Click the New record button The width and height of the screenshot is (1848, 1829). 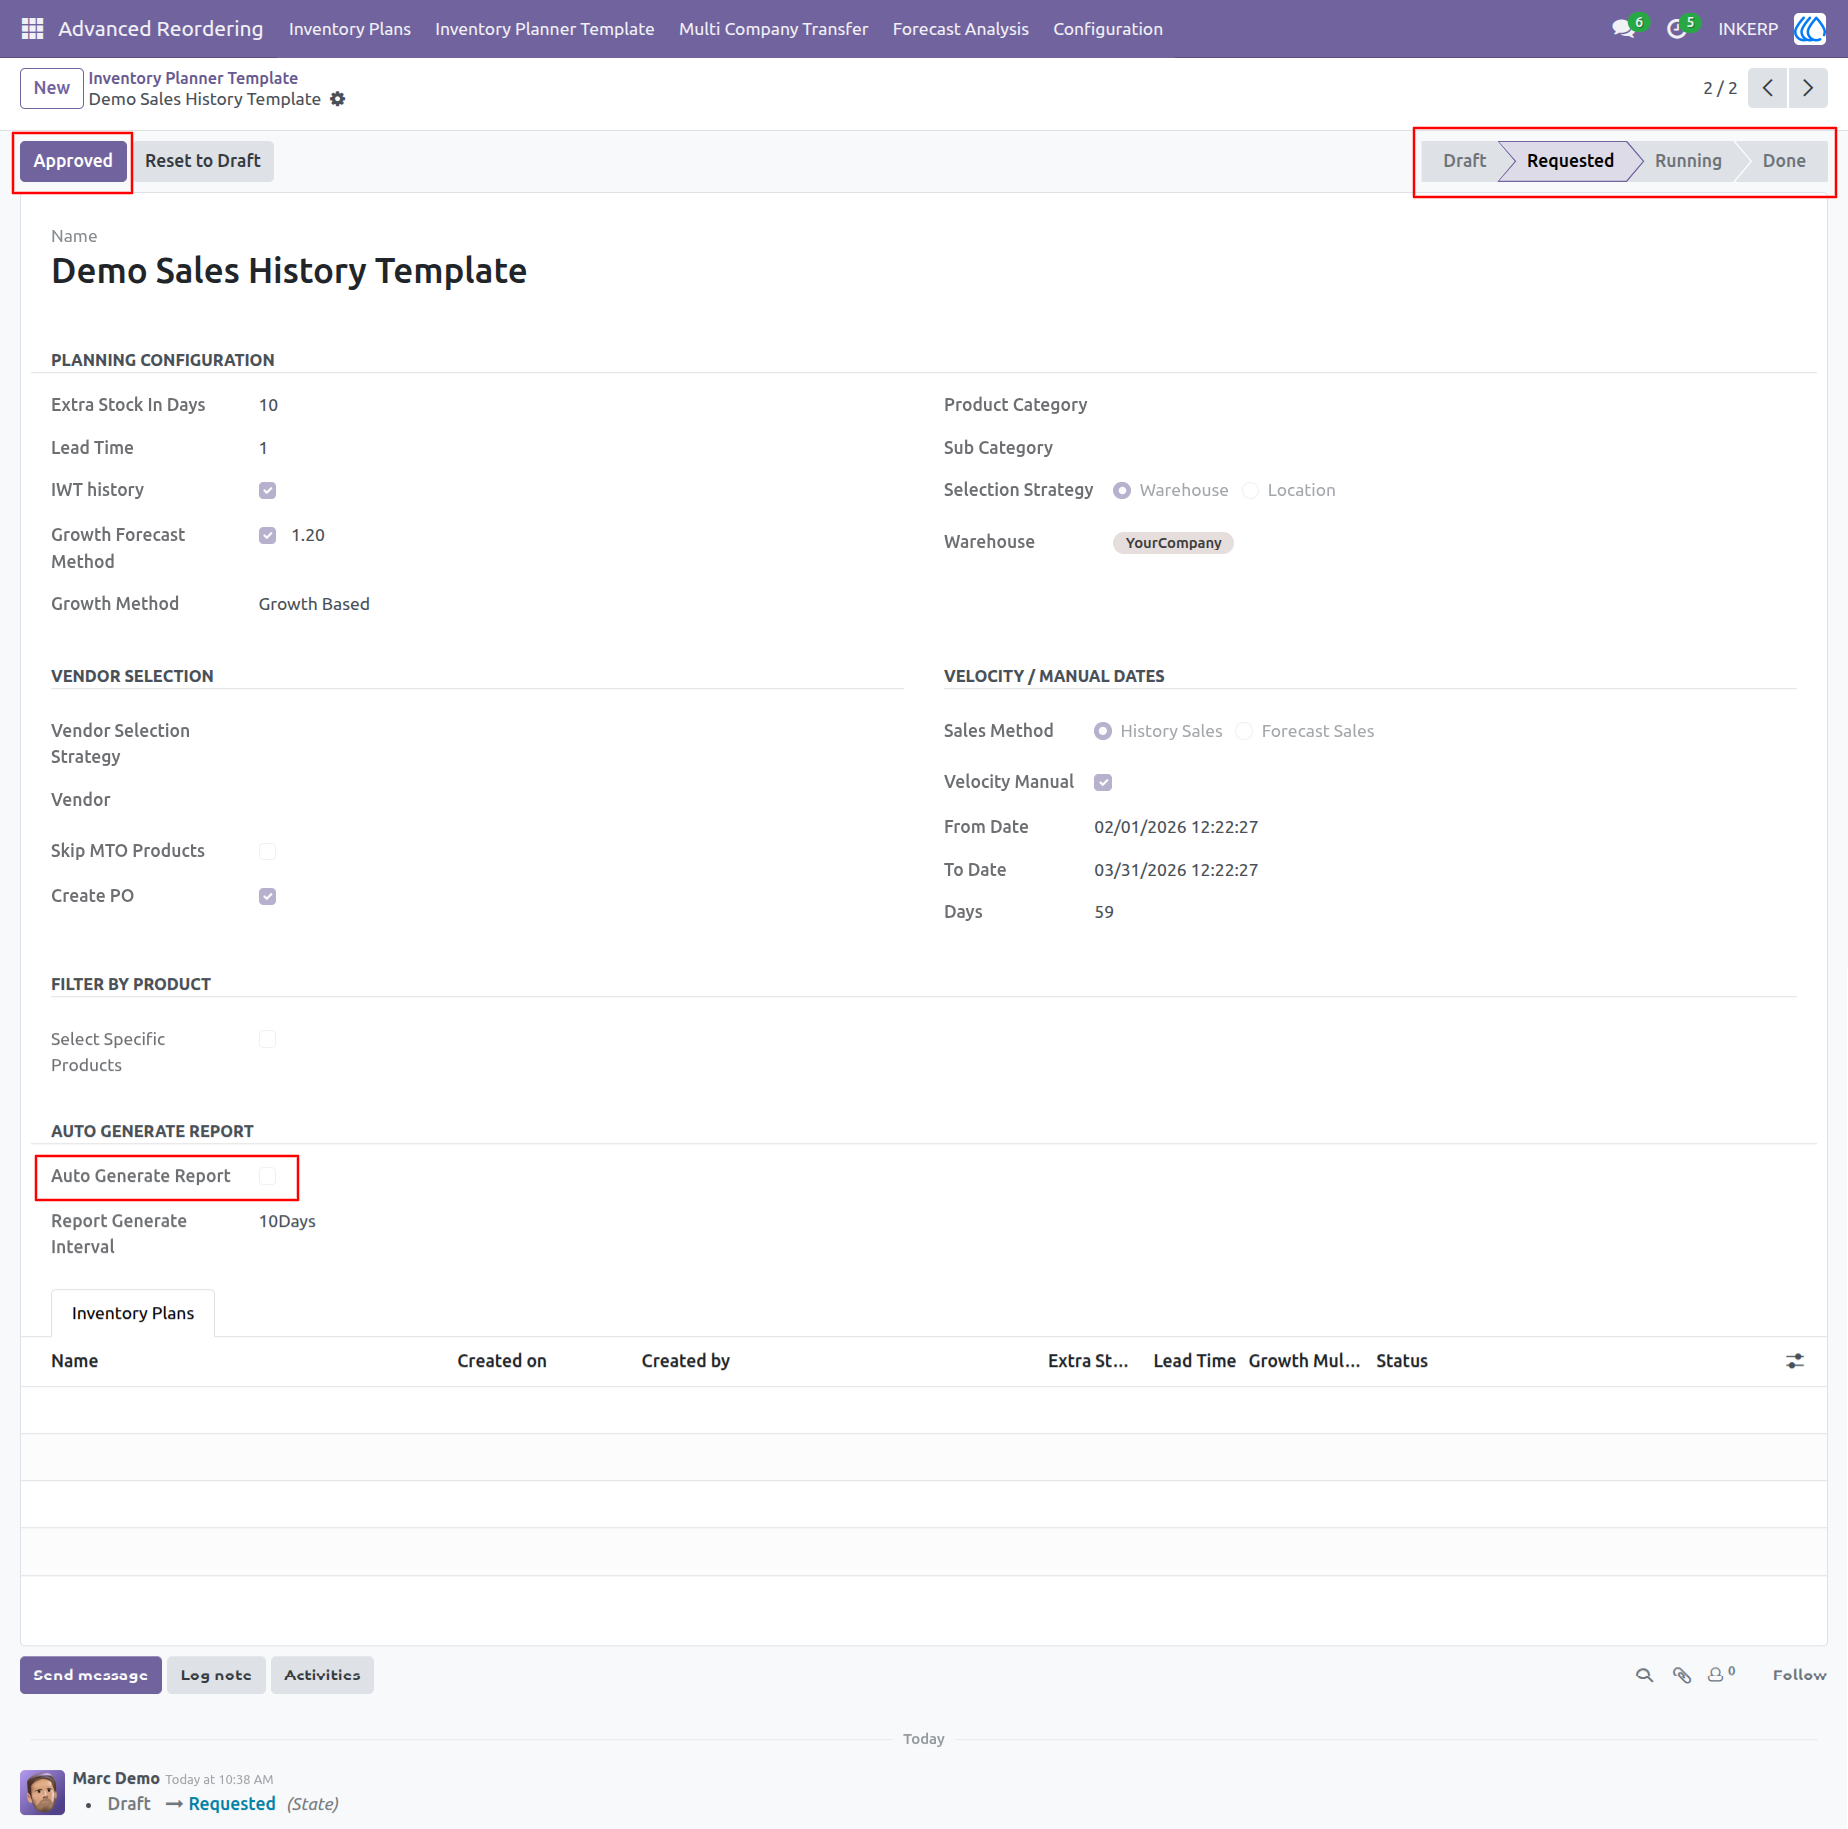(x=52, y=88)
